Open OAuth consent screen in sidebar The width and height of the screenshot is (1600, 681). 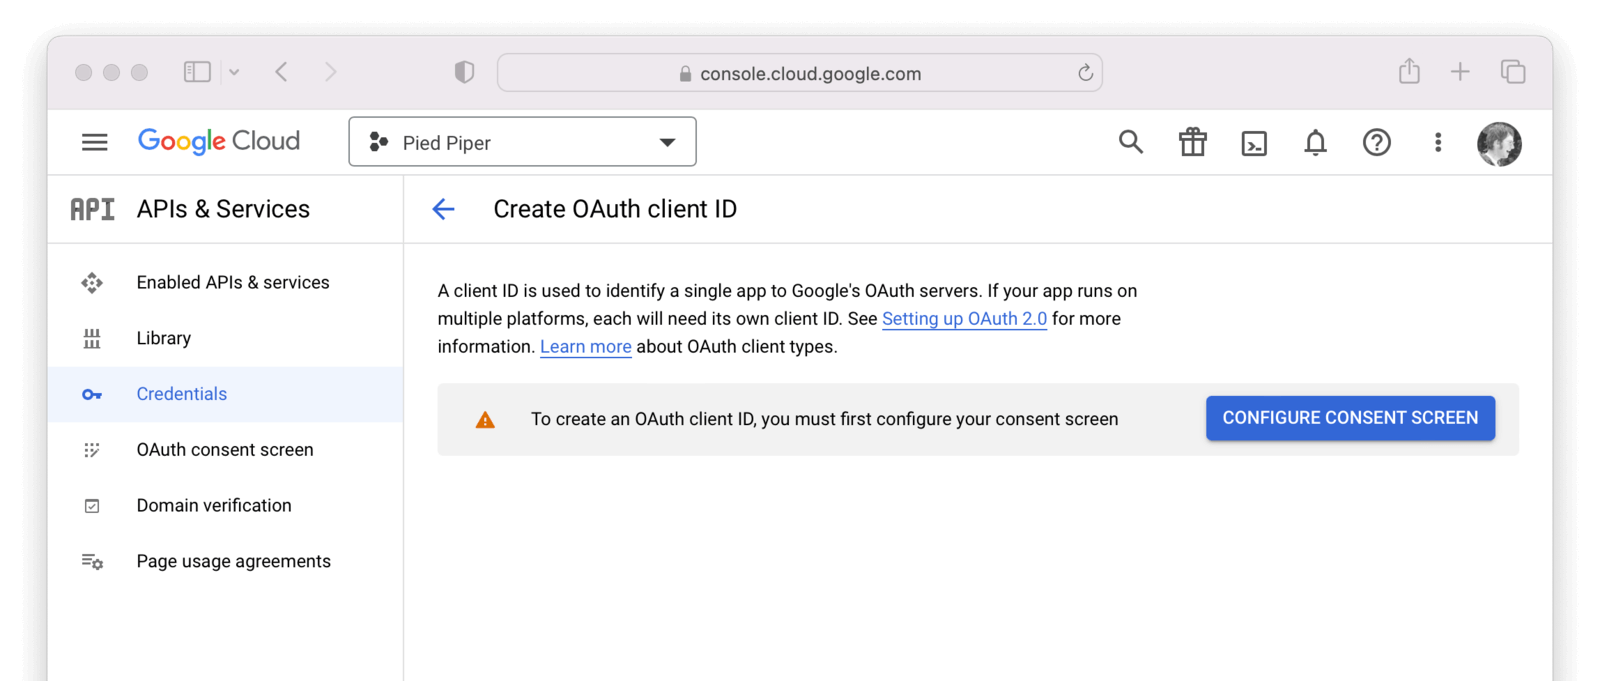[226, 450]
